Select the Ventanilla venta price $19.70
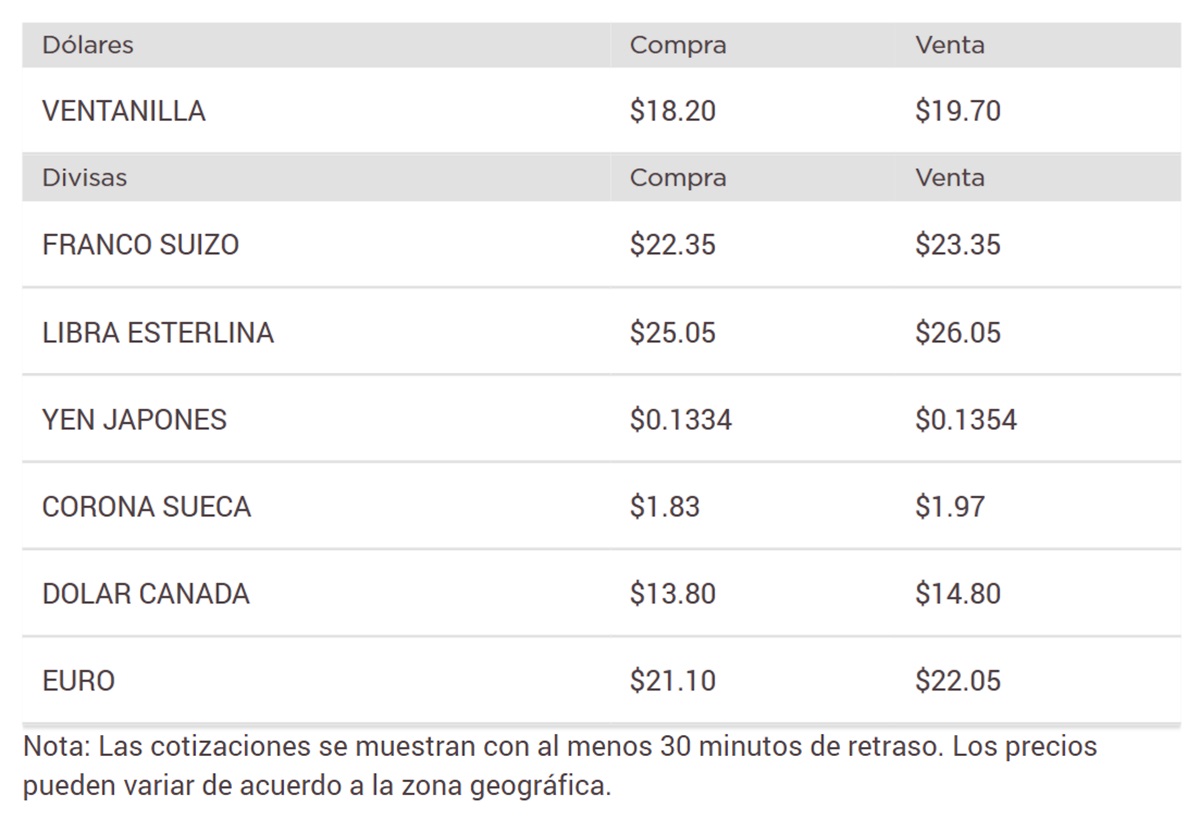 pos(958,111)
